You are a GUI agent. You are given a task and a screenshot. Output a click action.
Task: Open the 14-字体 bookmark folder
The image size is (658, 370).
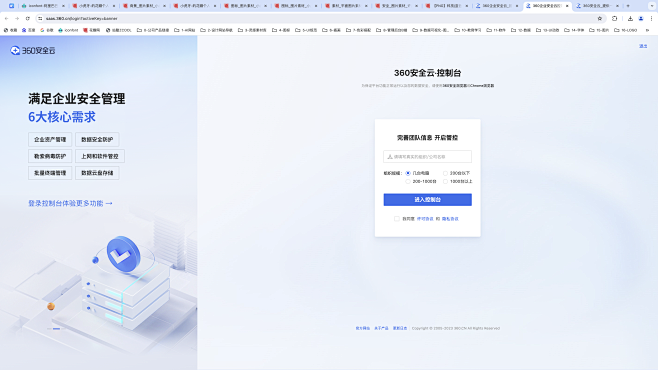(x=574, y=30)
